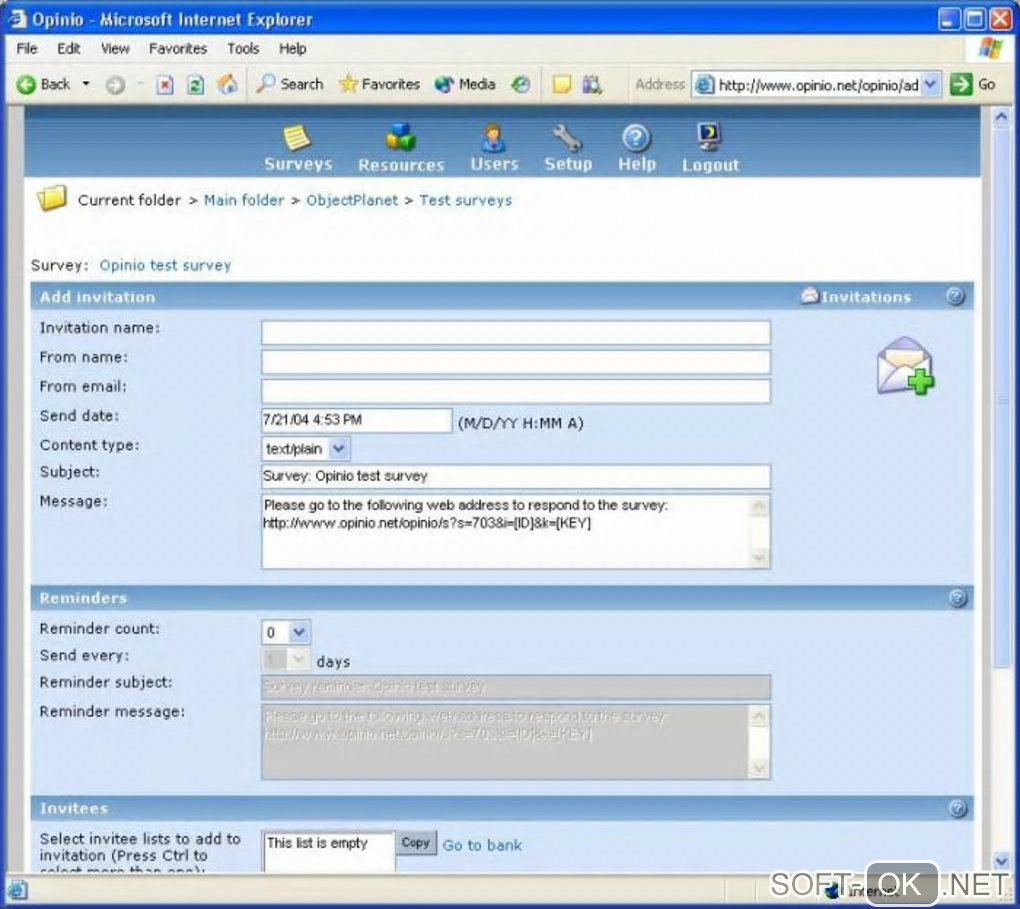Open the View menu
1020x909 pixels.
point(115,49)
